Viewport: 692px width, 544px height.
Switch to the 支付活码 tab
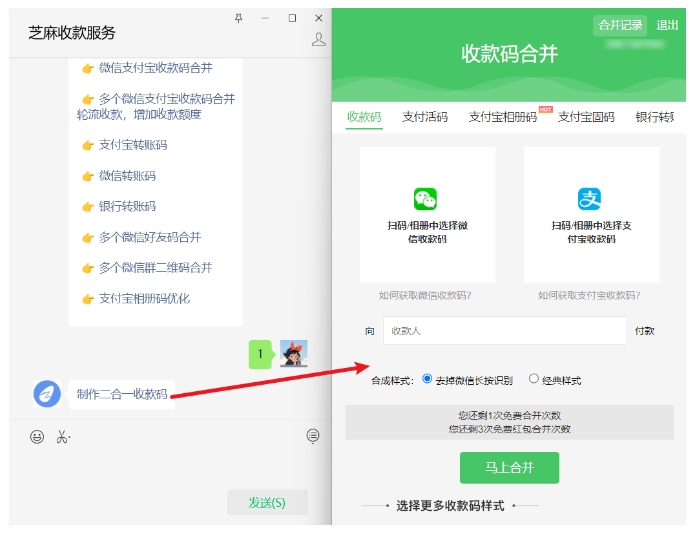click(x=425, y=117)
